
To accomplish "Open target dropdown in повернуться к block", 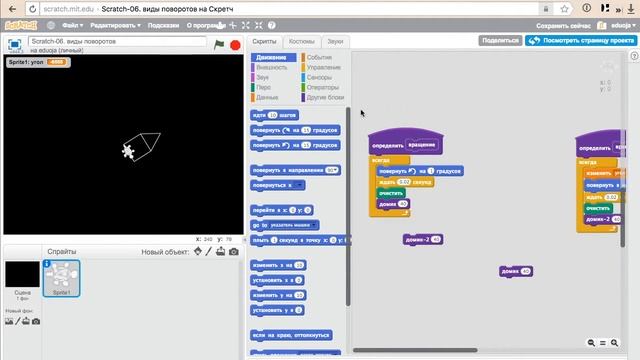I will coord(298,185).
